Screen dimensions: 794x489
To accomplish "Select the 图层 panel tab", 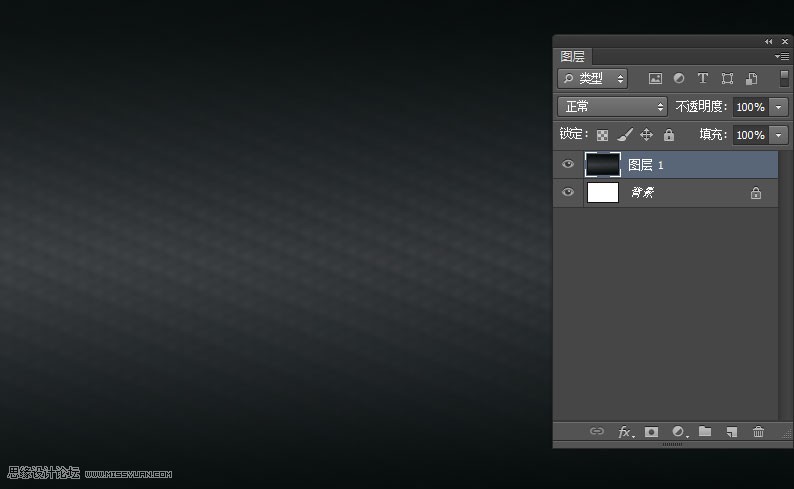I will pos(573,57).
